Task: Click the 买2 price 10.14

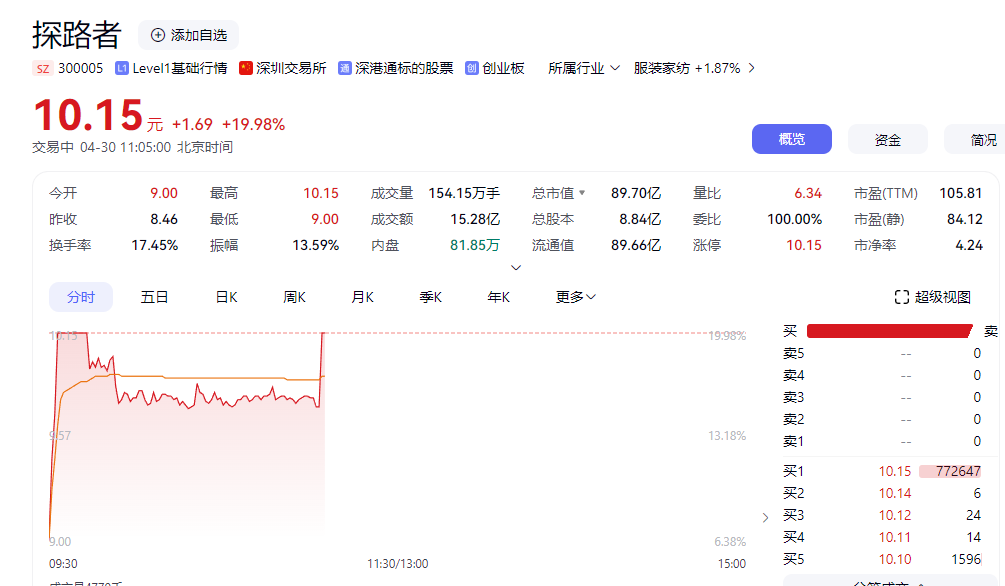Action: coord(894,493)
